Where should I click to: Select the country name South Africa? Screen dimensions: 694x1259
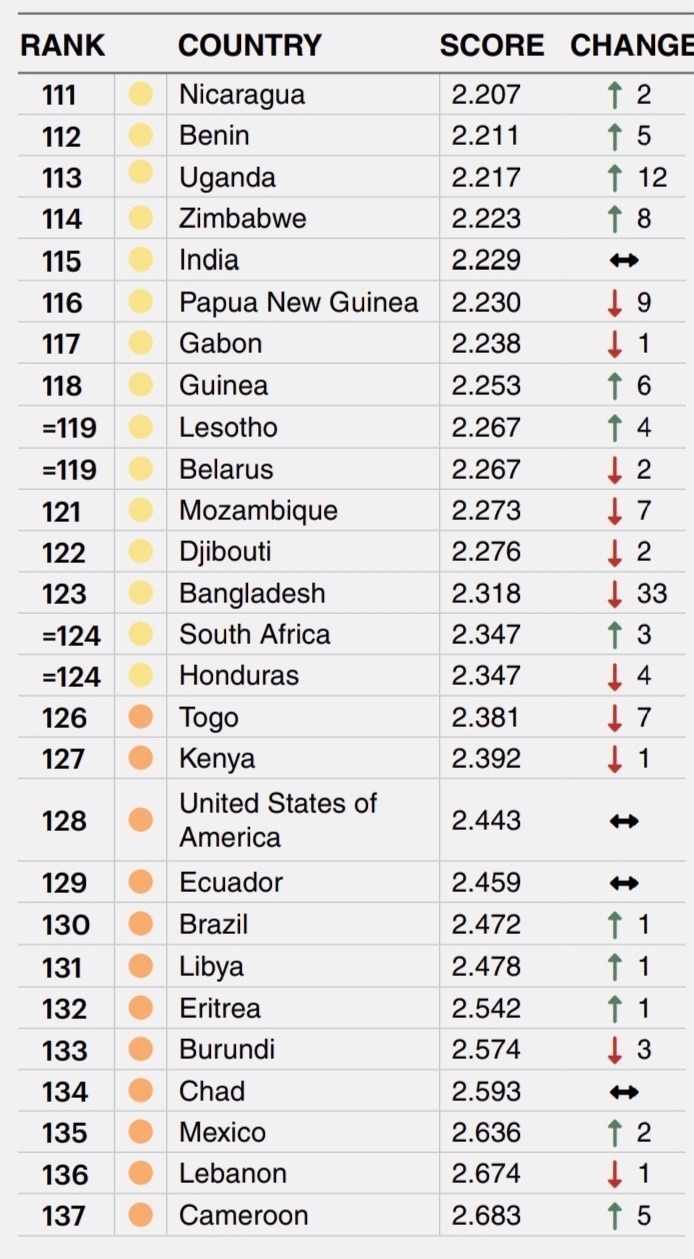point(255,635)
